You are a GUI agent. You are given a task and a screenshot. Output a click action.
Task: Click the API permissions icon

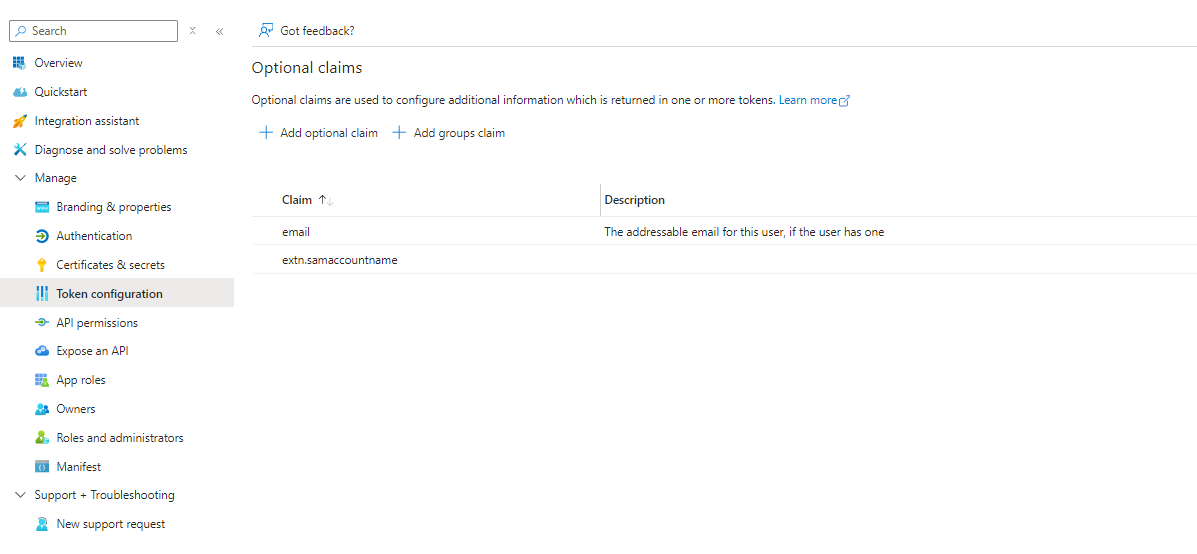(41, 323)
